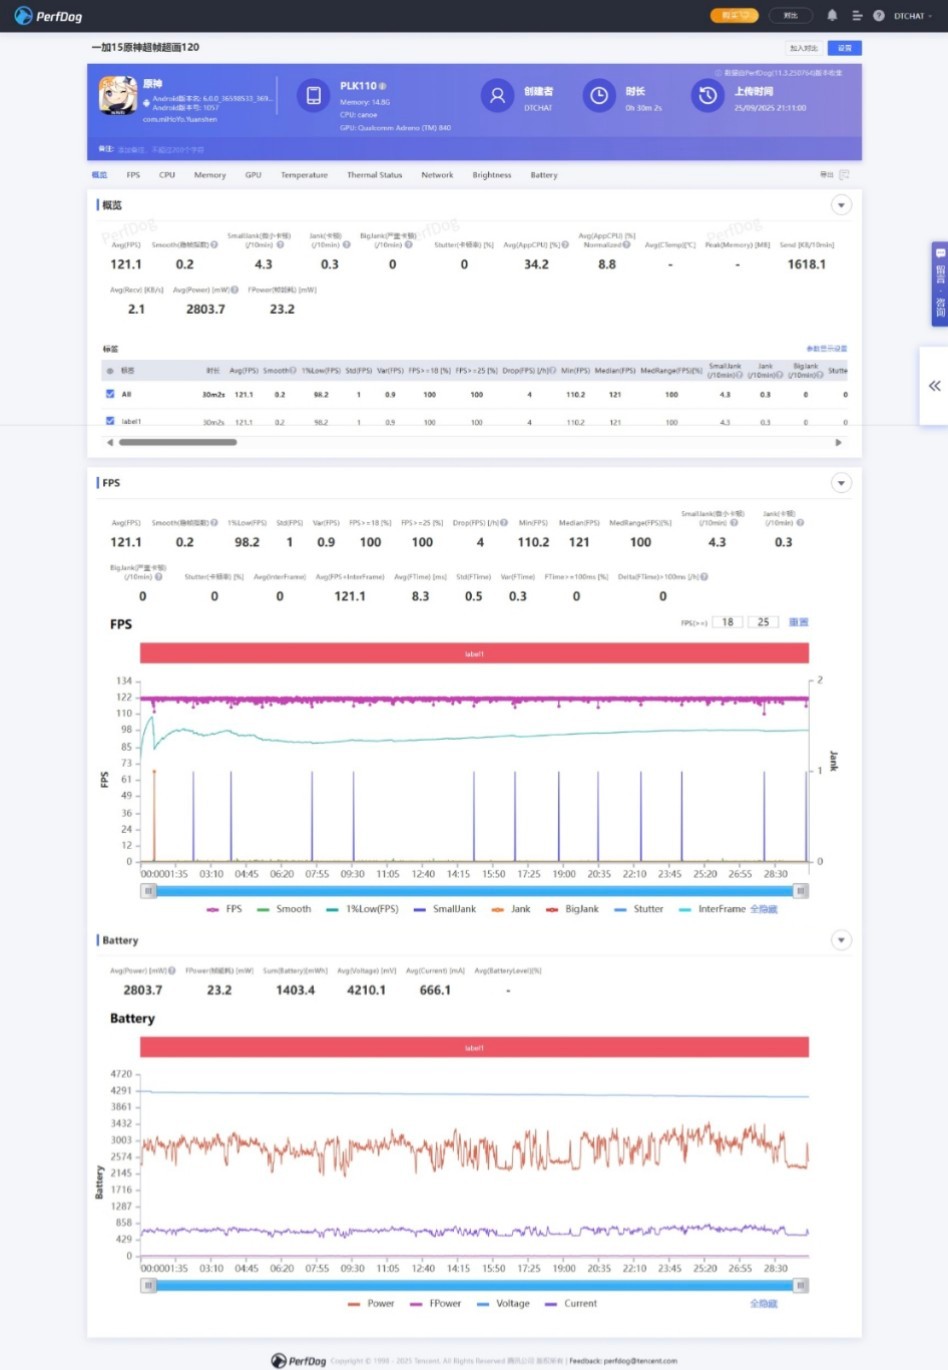Click the upload time history icon
The height and width of the screenshot is (1370, 948).
point(707,95)
